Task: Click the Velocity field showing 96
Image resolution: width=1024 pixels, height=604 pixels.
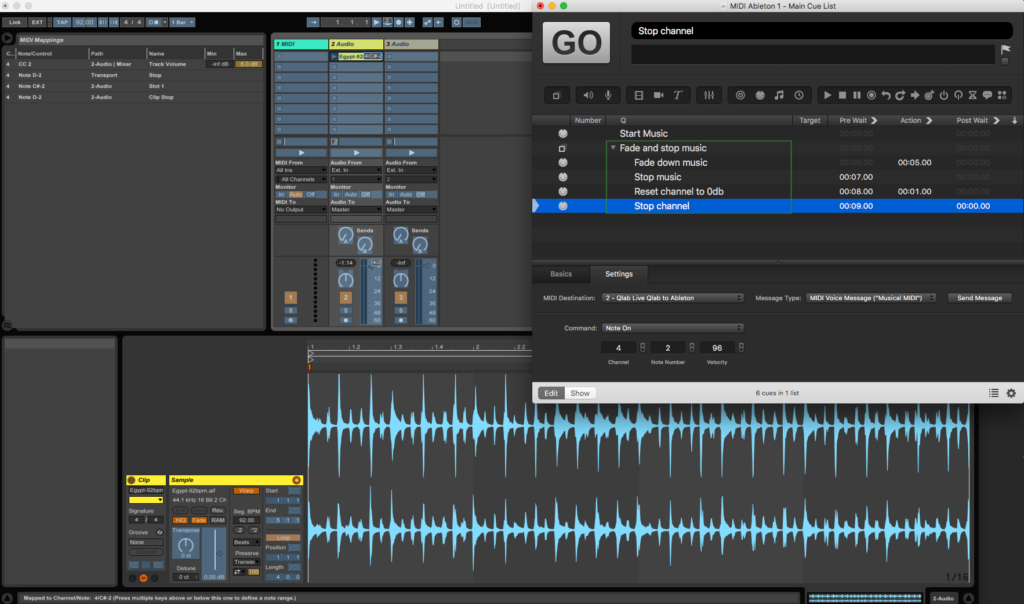Action: pos(717,348)
